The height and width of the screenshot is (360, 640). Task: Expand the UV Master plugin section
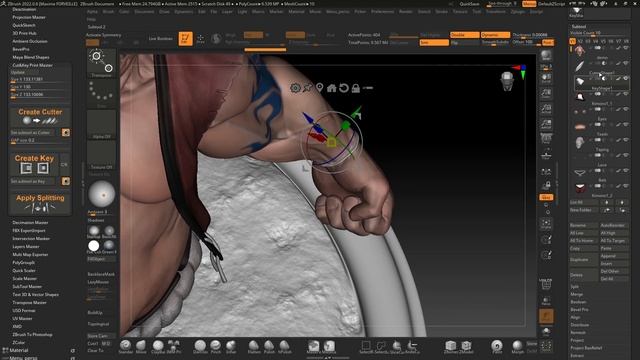coord(22,318)
